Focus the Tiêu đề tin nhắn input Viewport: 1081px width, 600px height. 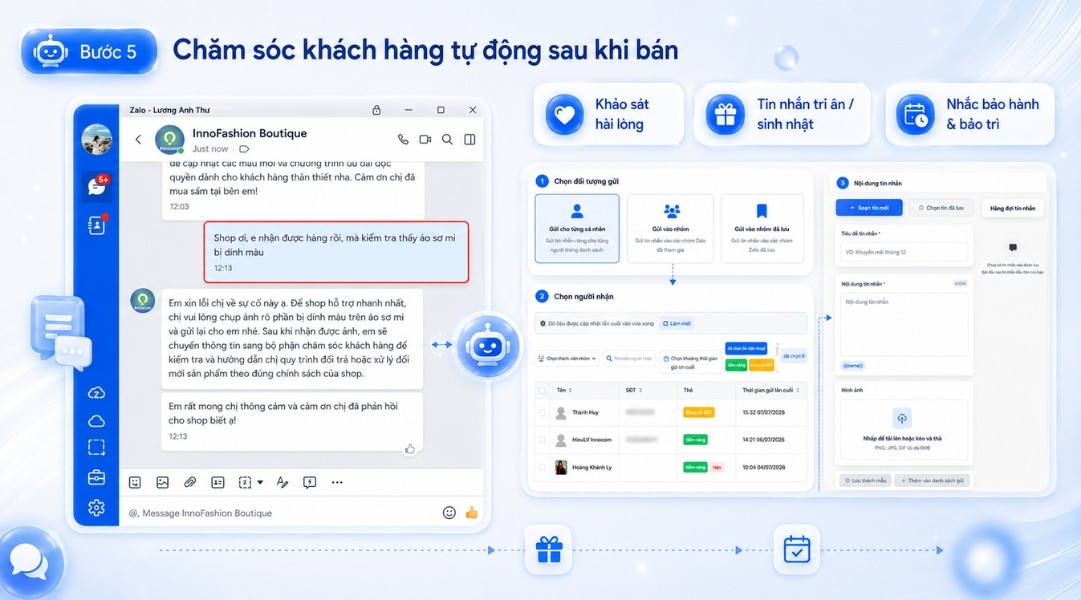click(904, 252)
